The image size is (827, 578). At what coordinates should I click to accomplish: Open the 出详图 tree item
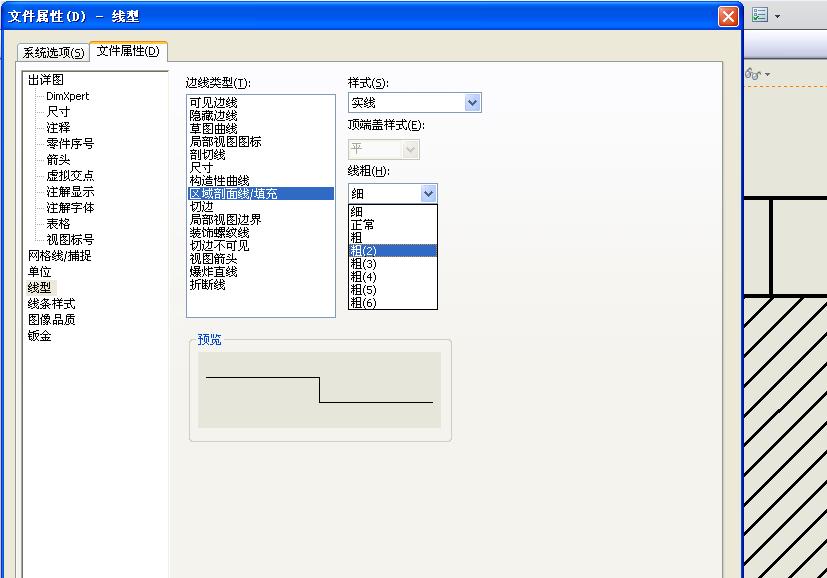pyautogui.click(x=46, y=80)
